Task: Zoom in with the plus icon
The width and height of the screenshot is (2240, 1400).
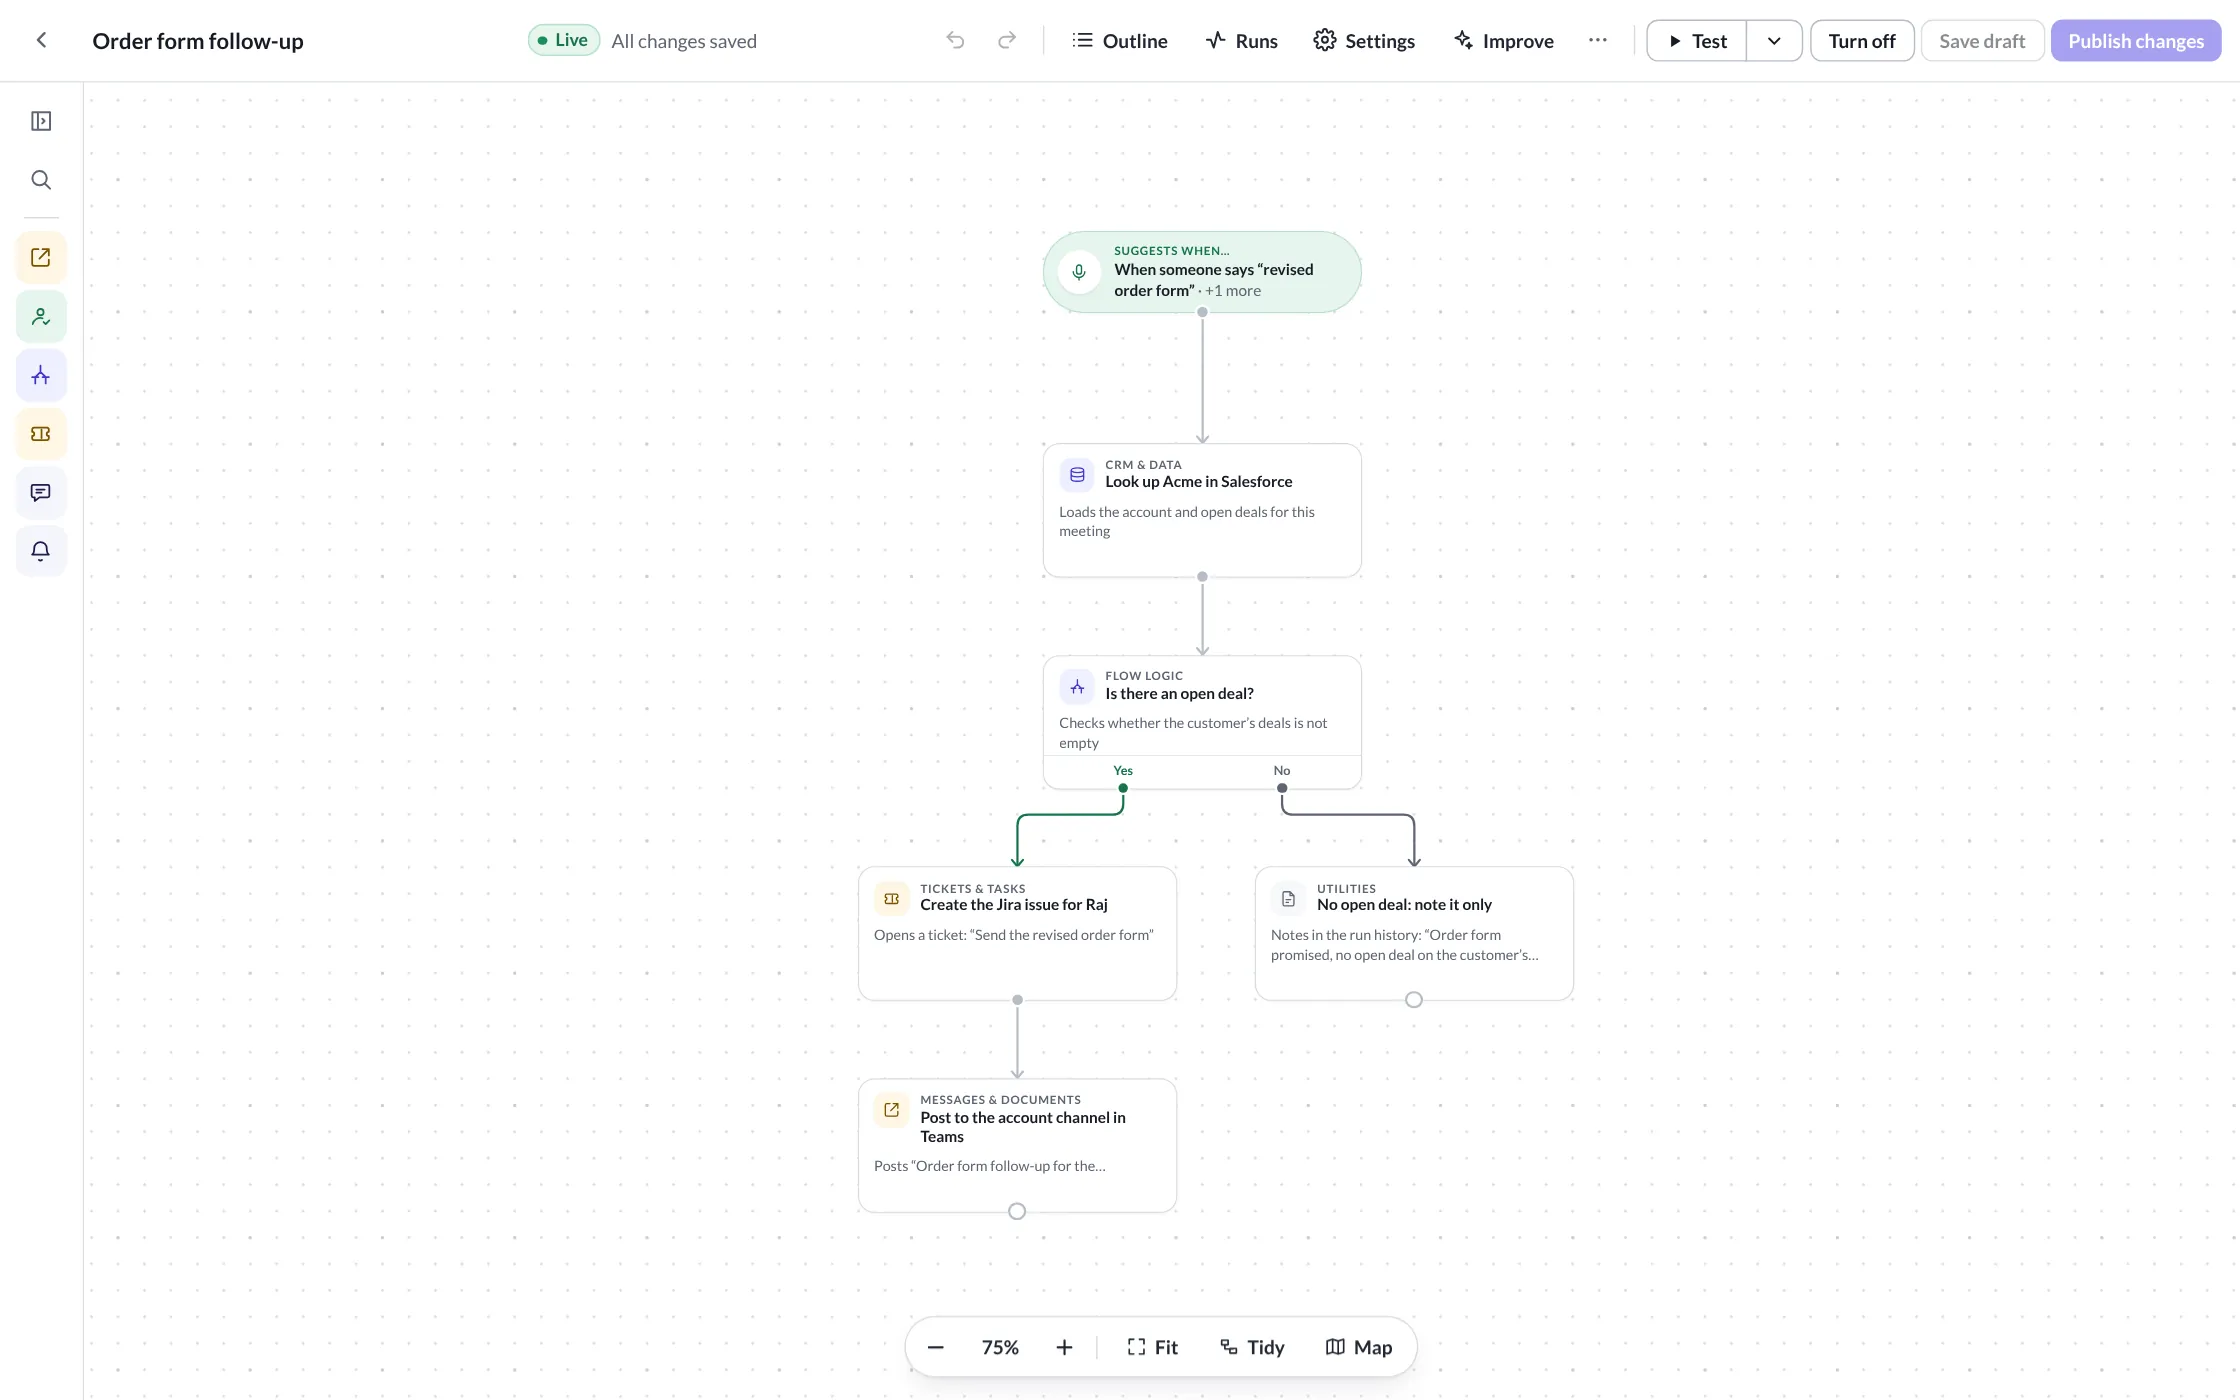Action: click(1064, 1348)
